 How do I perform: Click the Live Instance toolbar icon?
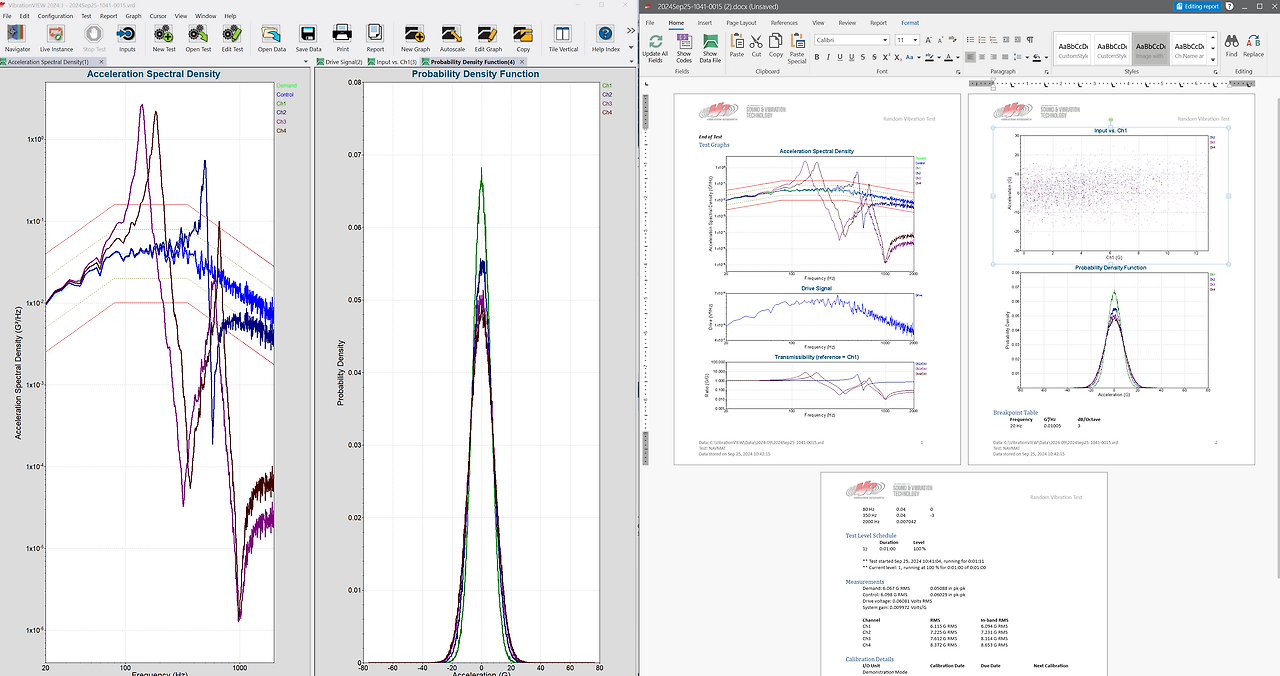(x=56, y=38)
